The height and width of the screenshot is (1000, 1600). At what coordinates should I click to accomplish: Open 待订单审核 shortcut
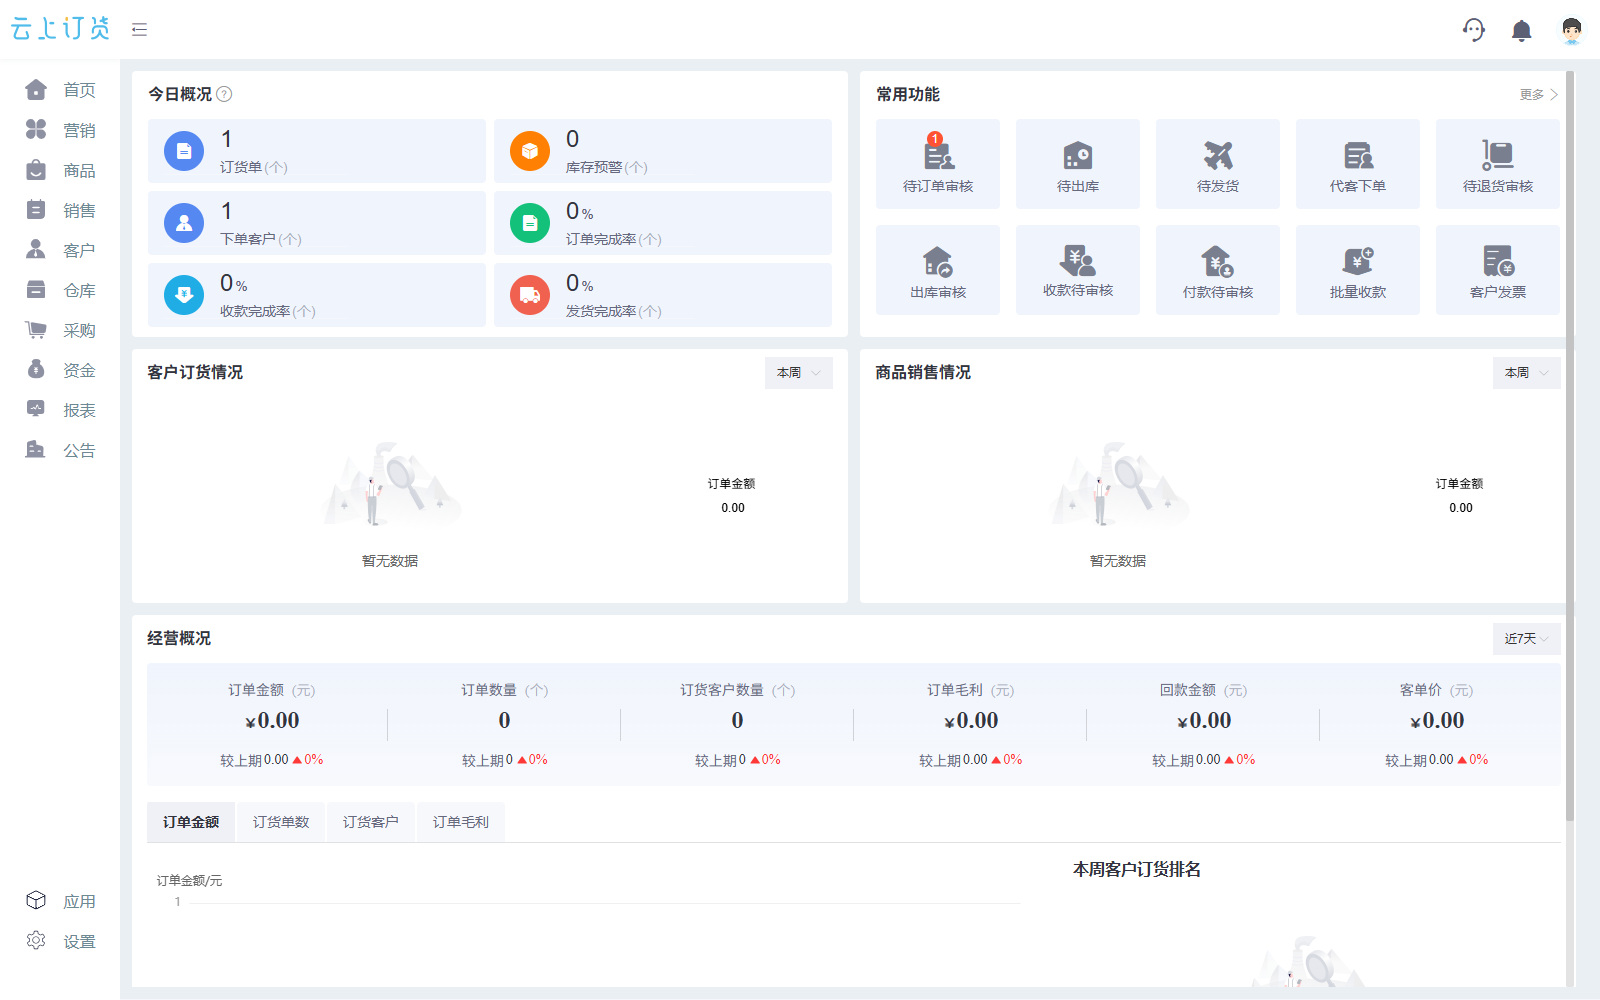938,164
